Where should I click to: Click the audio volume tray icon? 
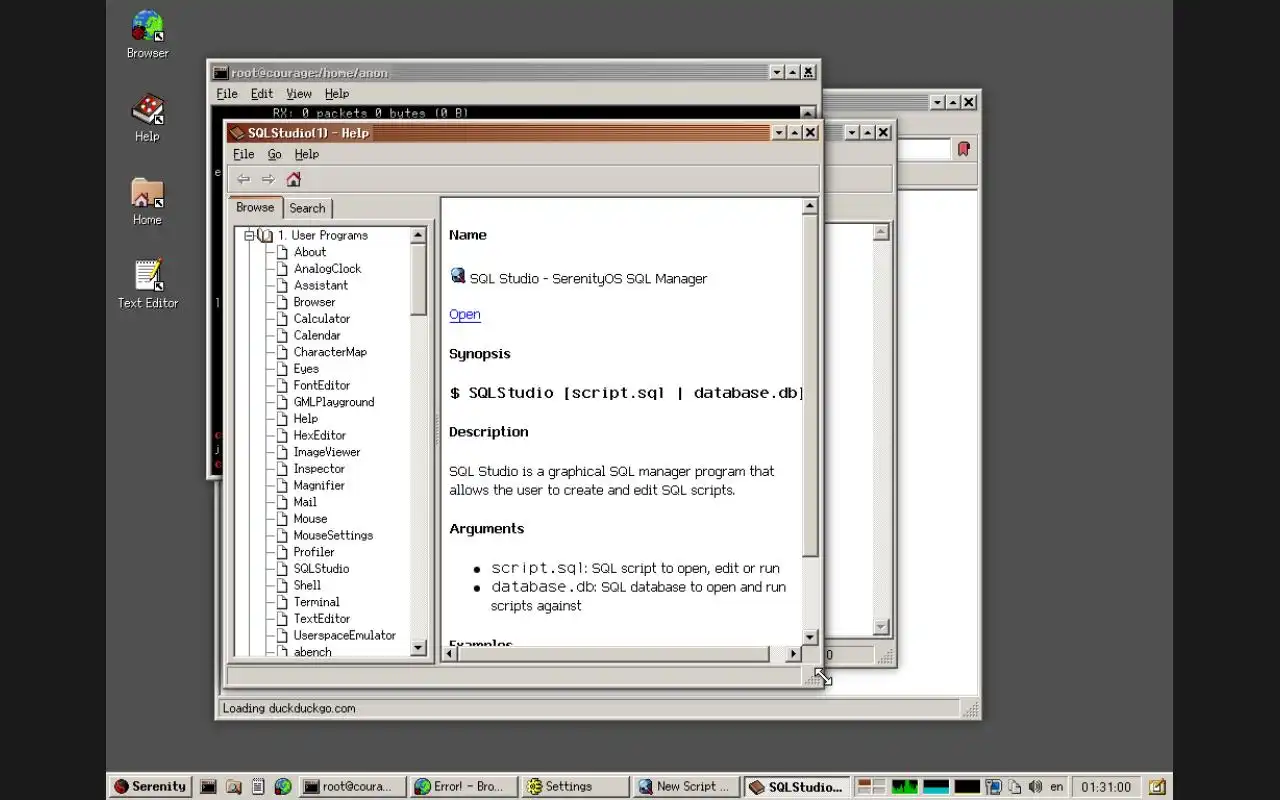tap(1035, 787)
